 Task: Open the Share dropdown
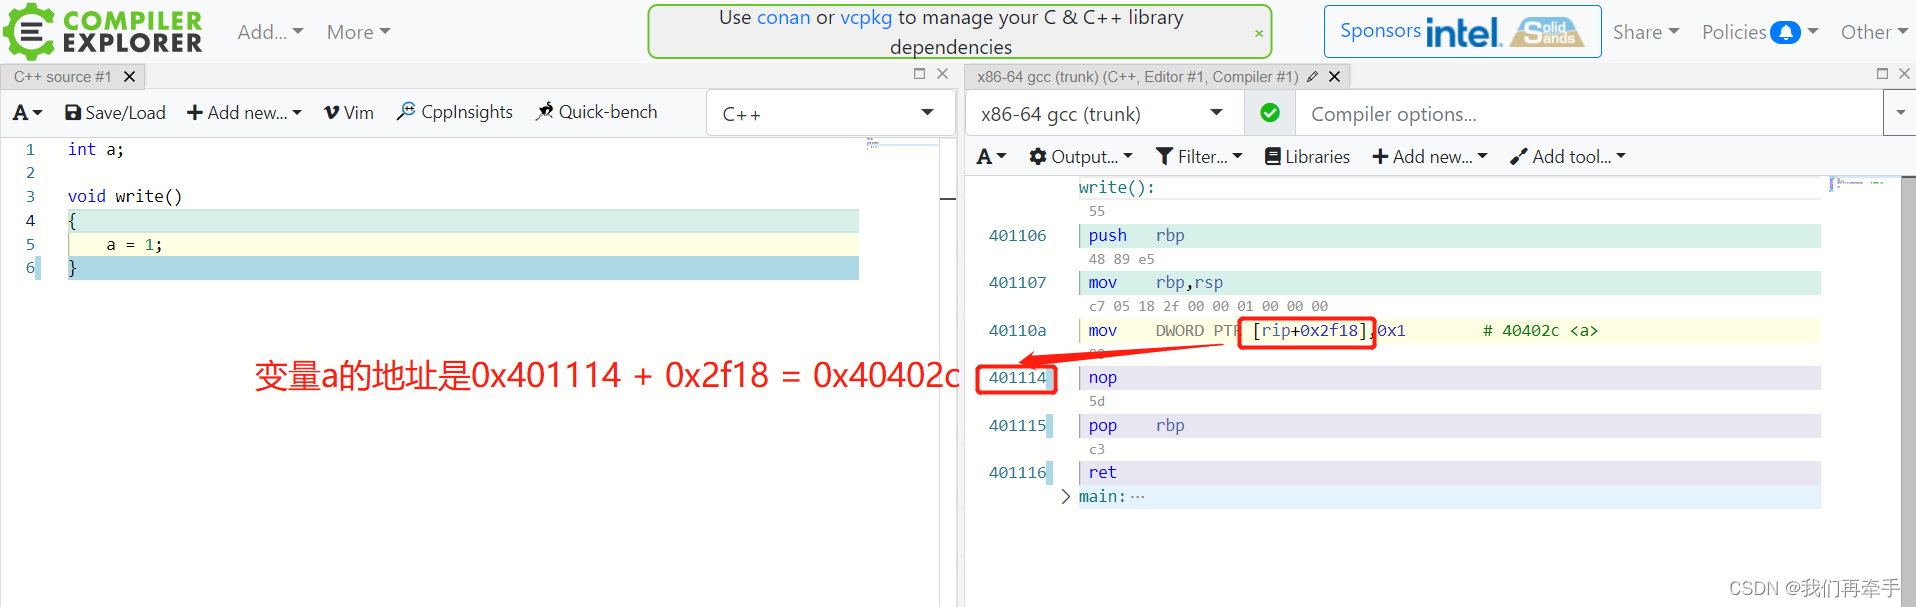point(1645,32)
